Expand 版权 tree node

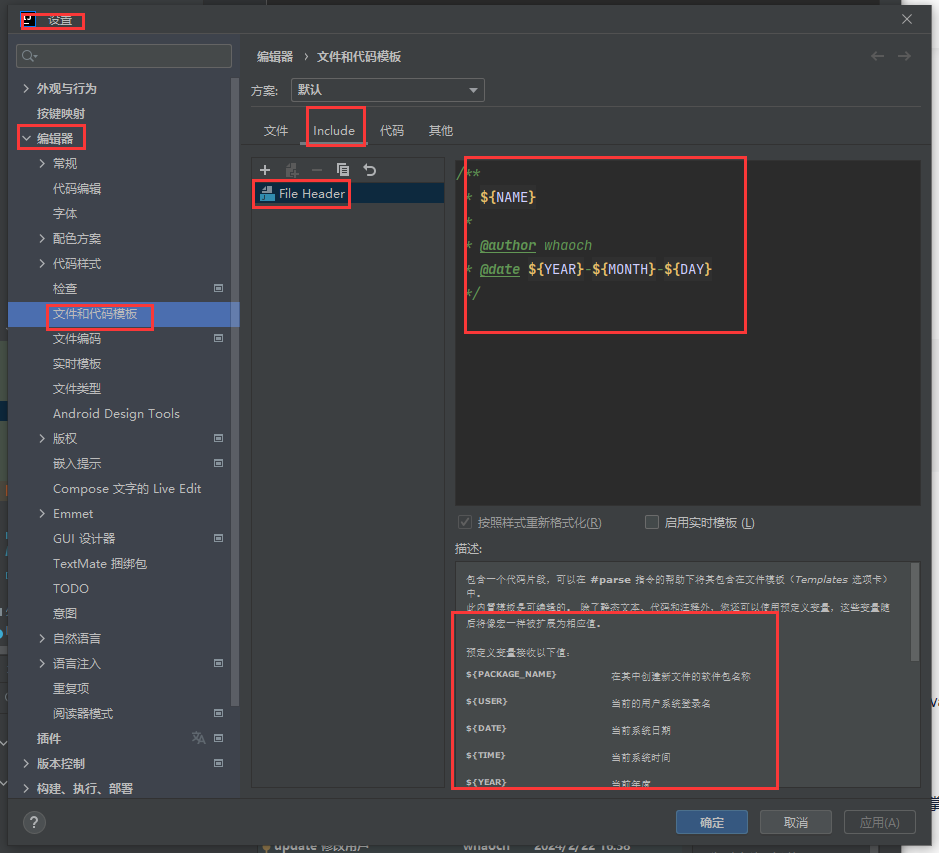pyautogui.click(x=42, y=438)
